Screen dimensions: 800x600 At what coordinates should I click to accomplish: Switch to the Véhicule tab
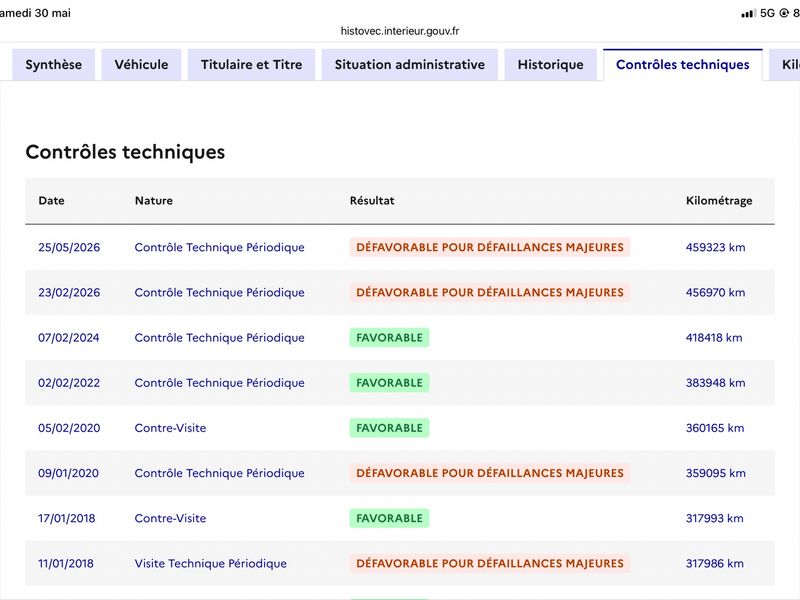(x=141, y=65)
